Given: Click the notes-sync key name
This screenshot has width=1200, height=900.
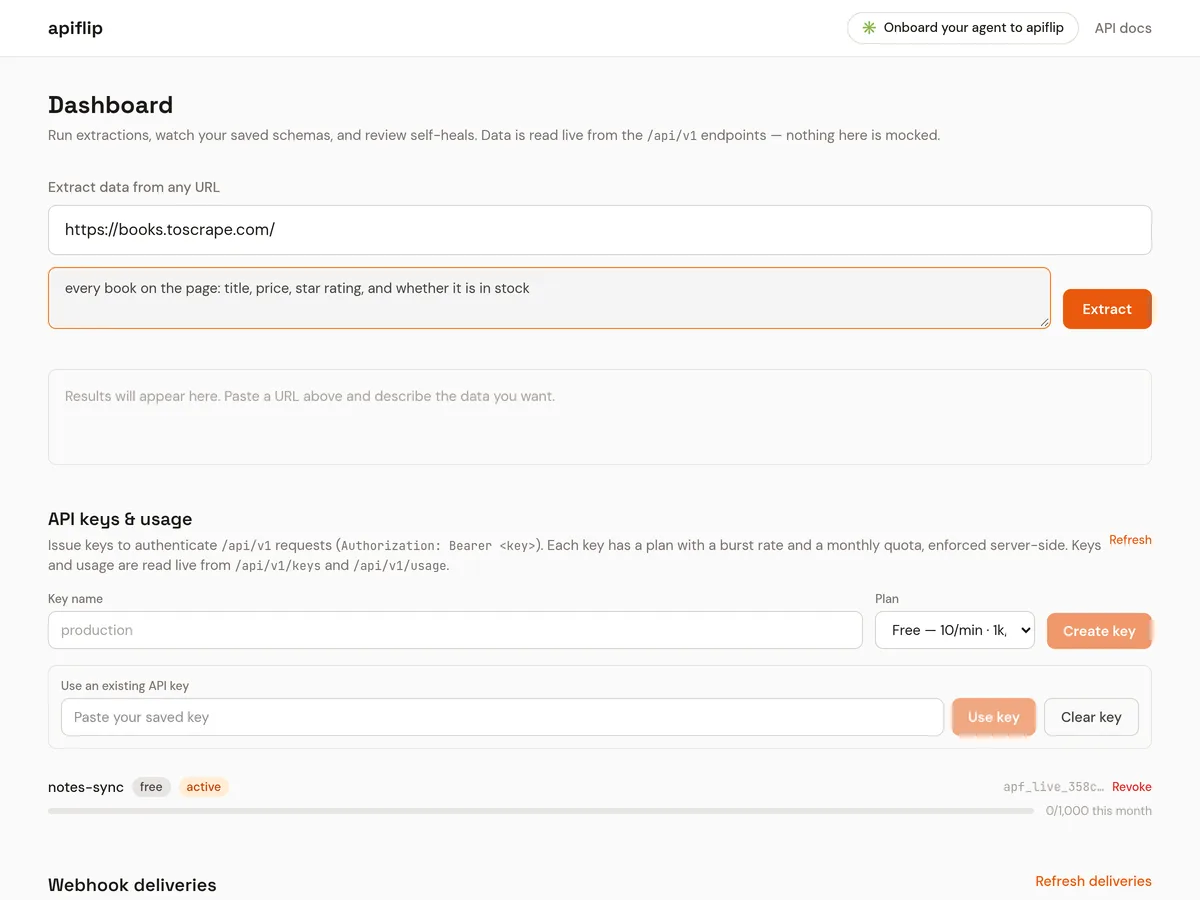Looking at the screenshot, I should 86,787.
